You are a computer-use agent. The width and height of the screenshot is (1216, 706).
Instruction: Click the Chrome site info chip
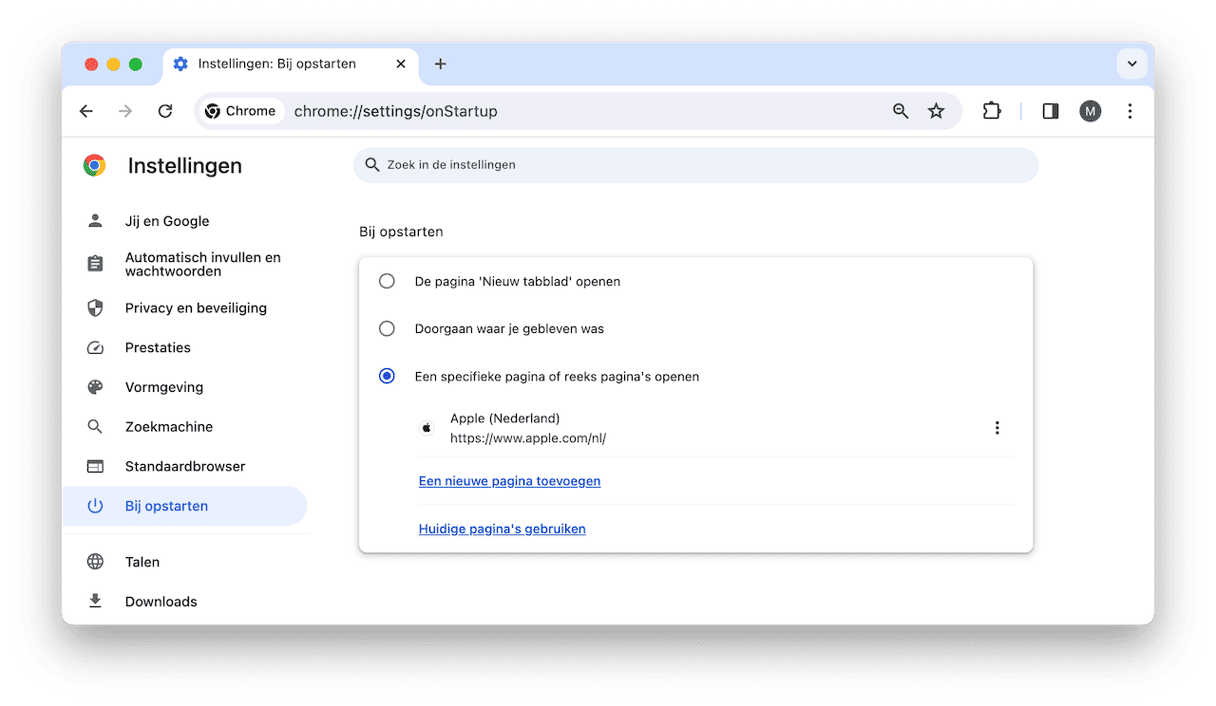pos(240,111)
